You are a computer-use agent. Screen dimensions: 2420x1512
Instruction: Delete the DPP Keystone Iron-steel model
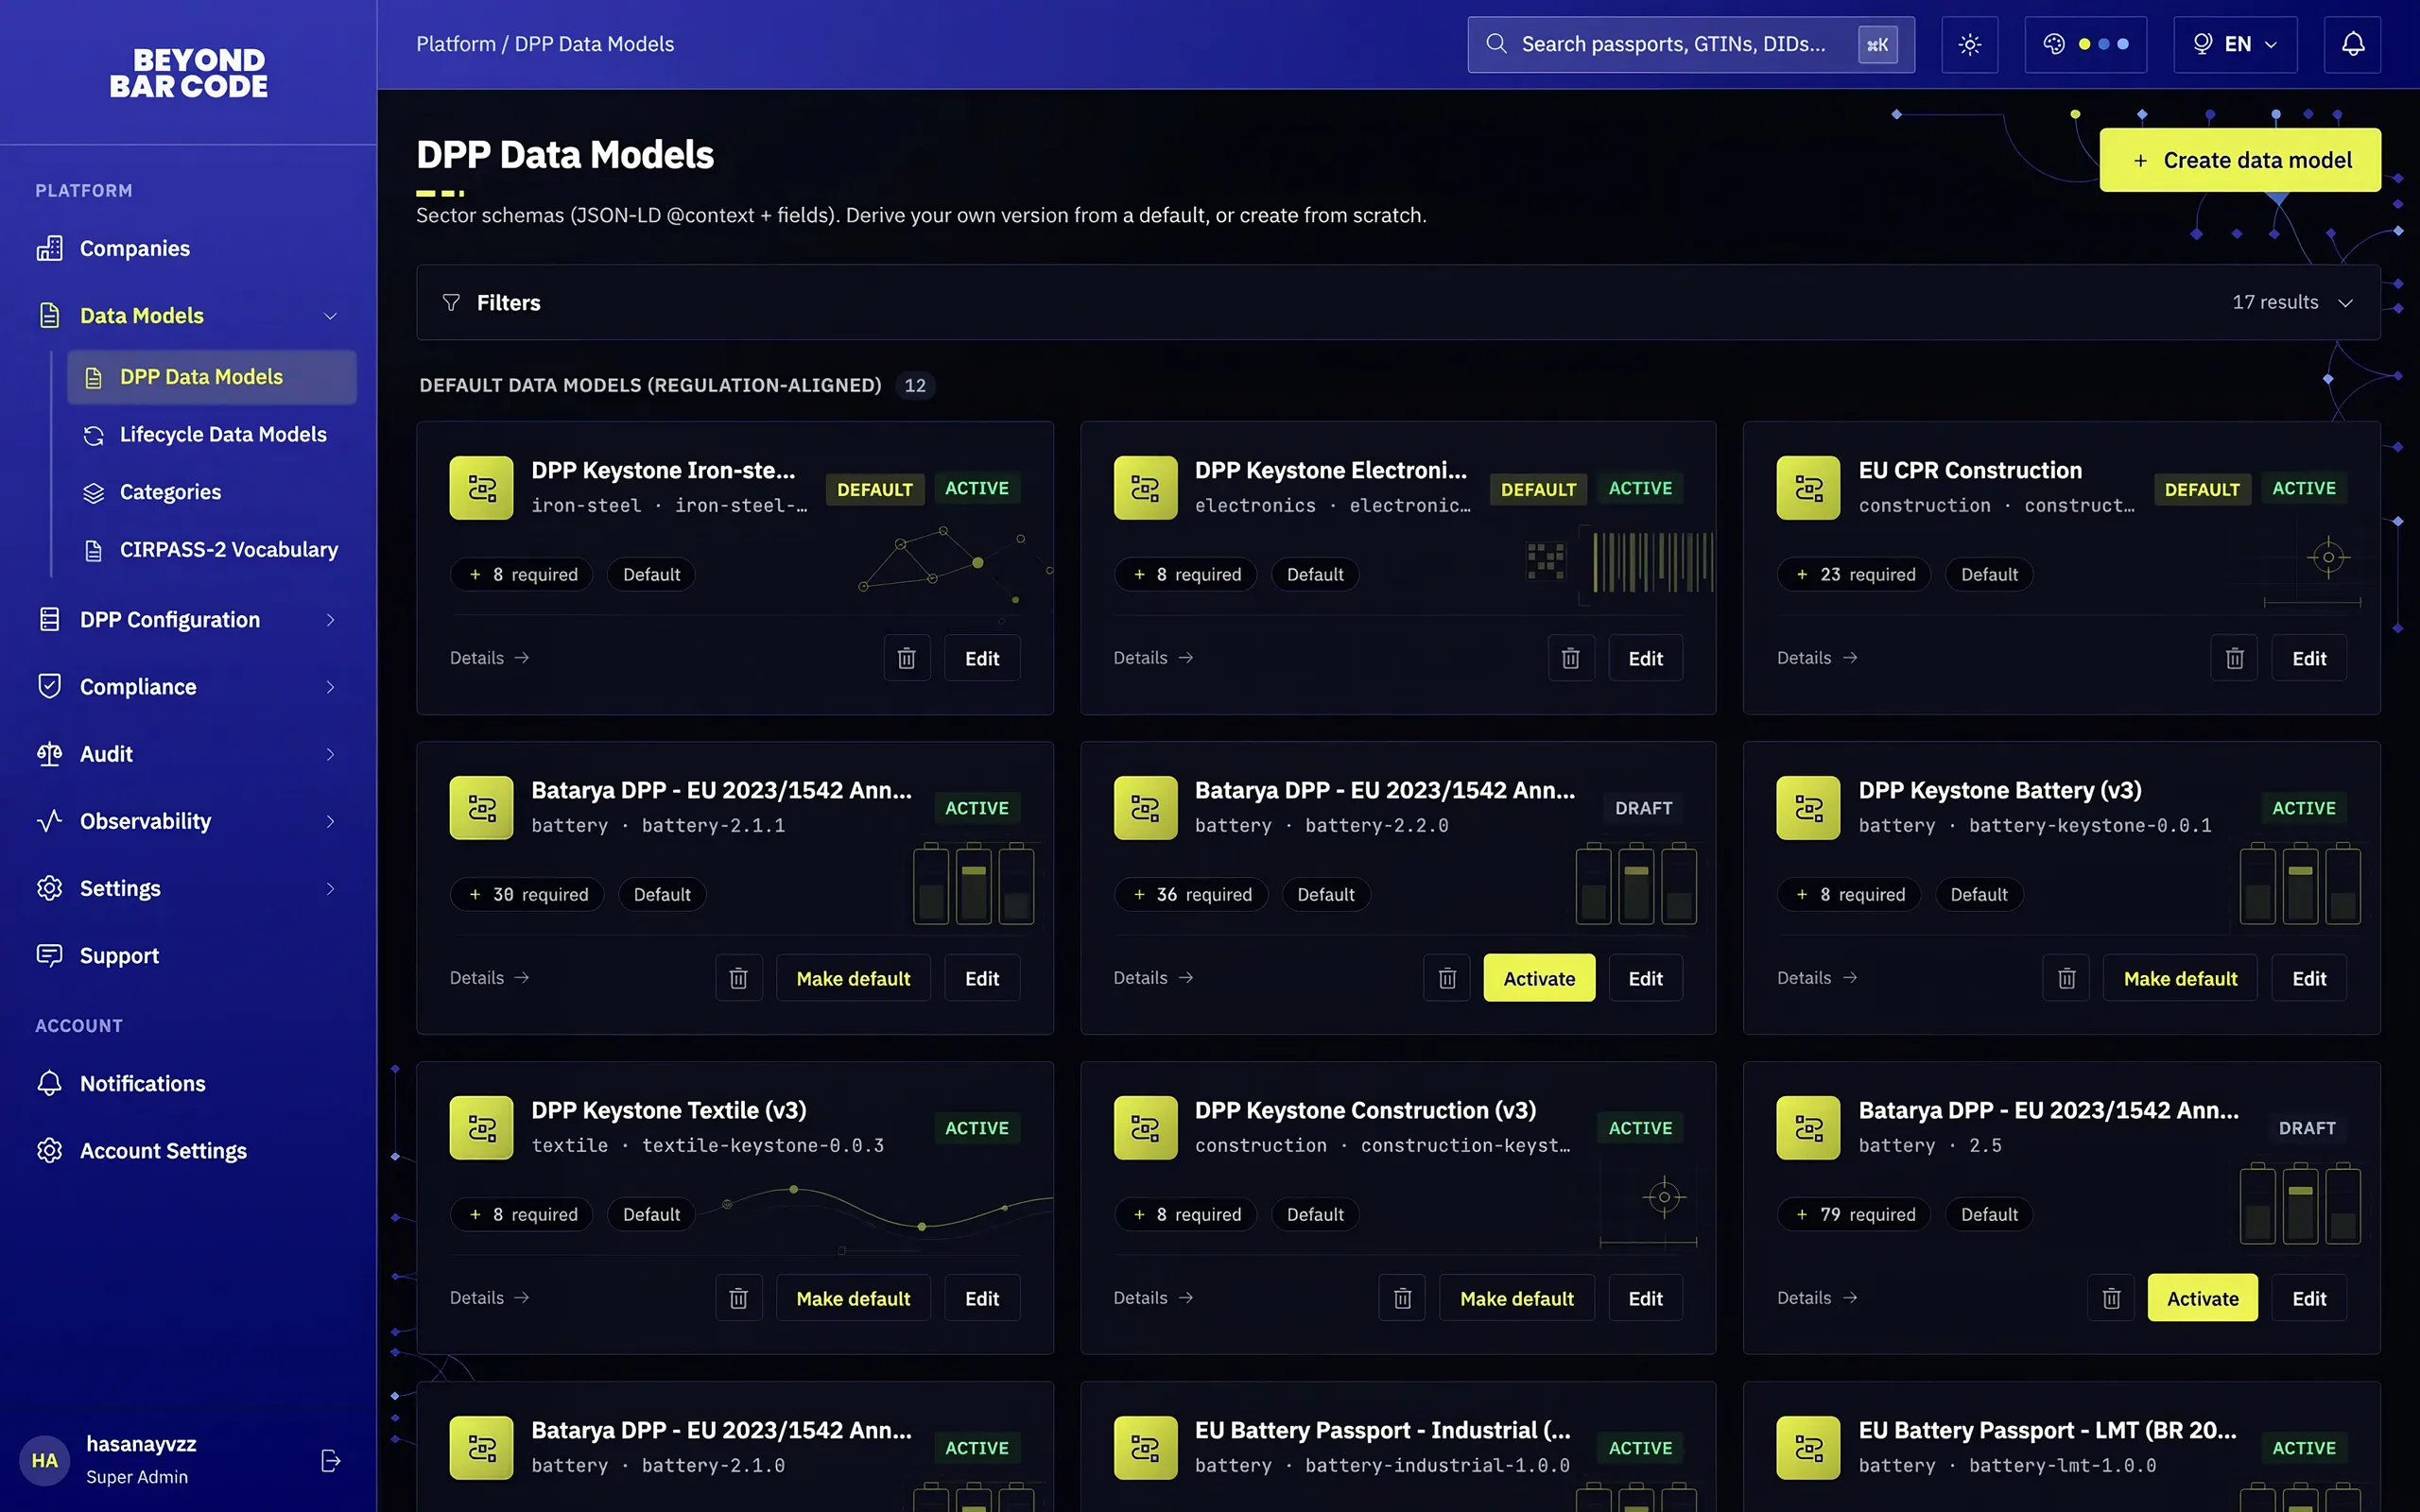coord(906,658)
